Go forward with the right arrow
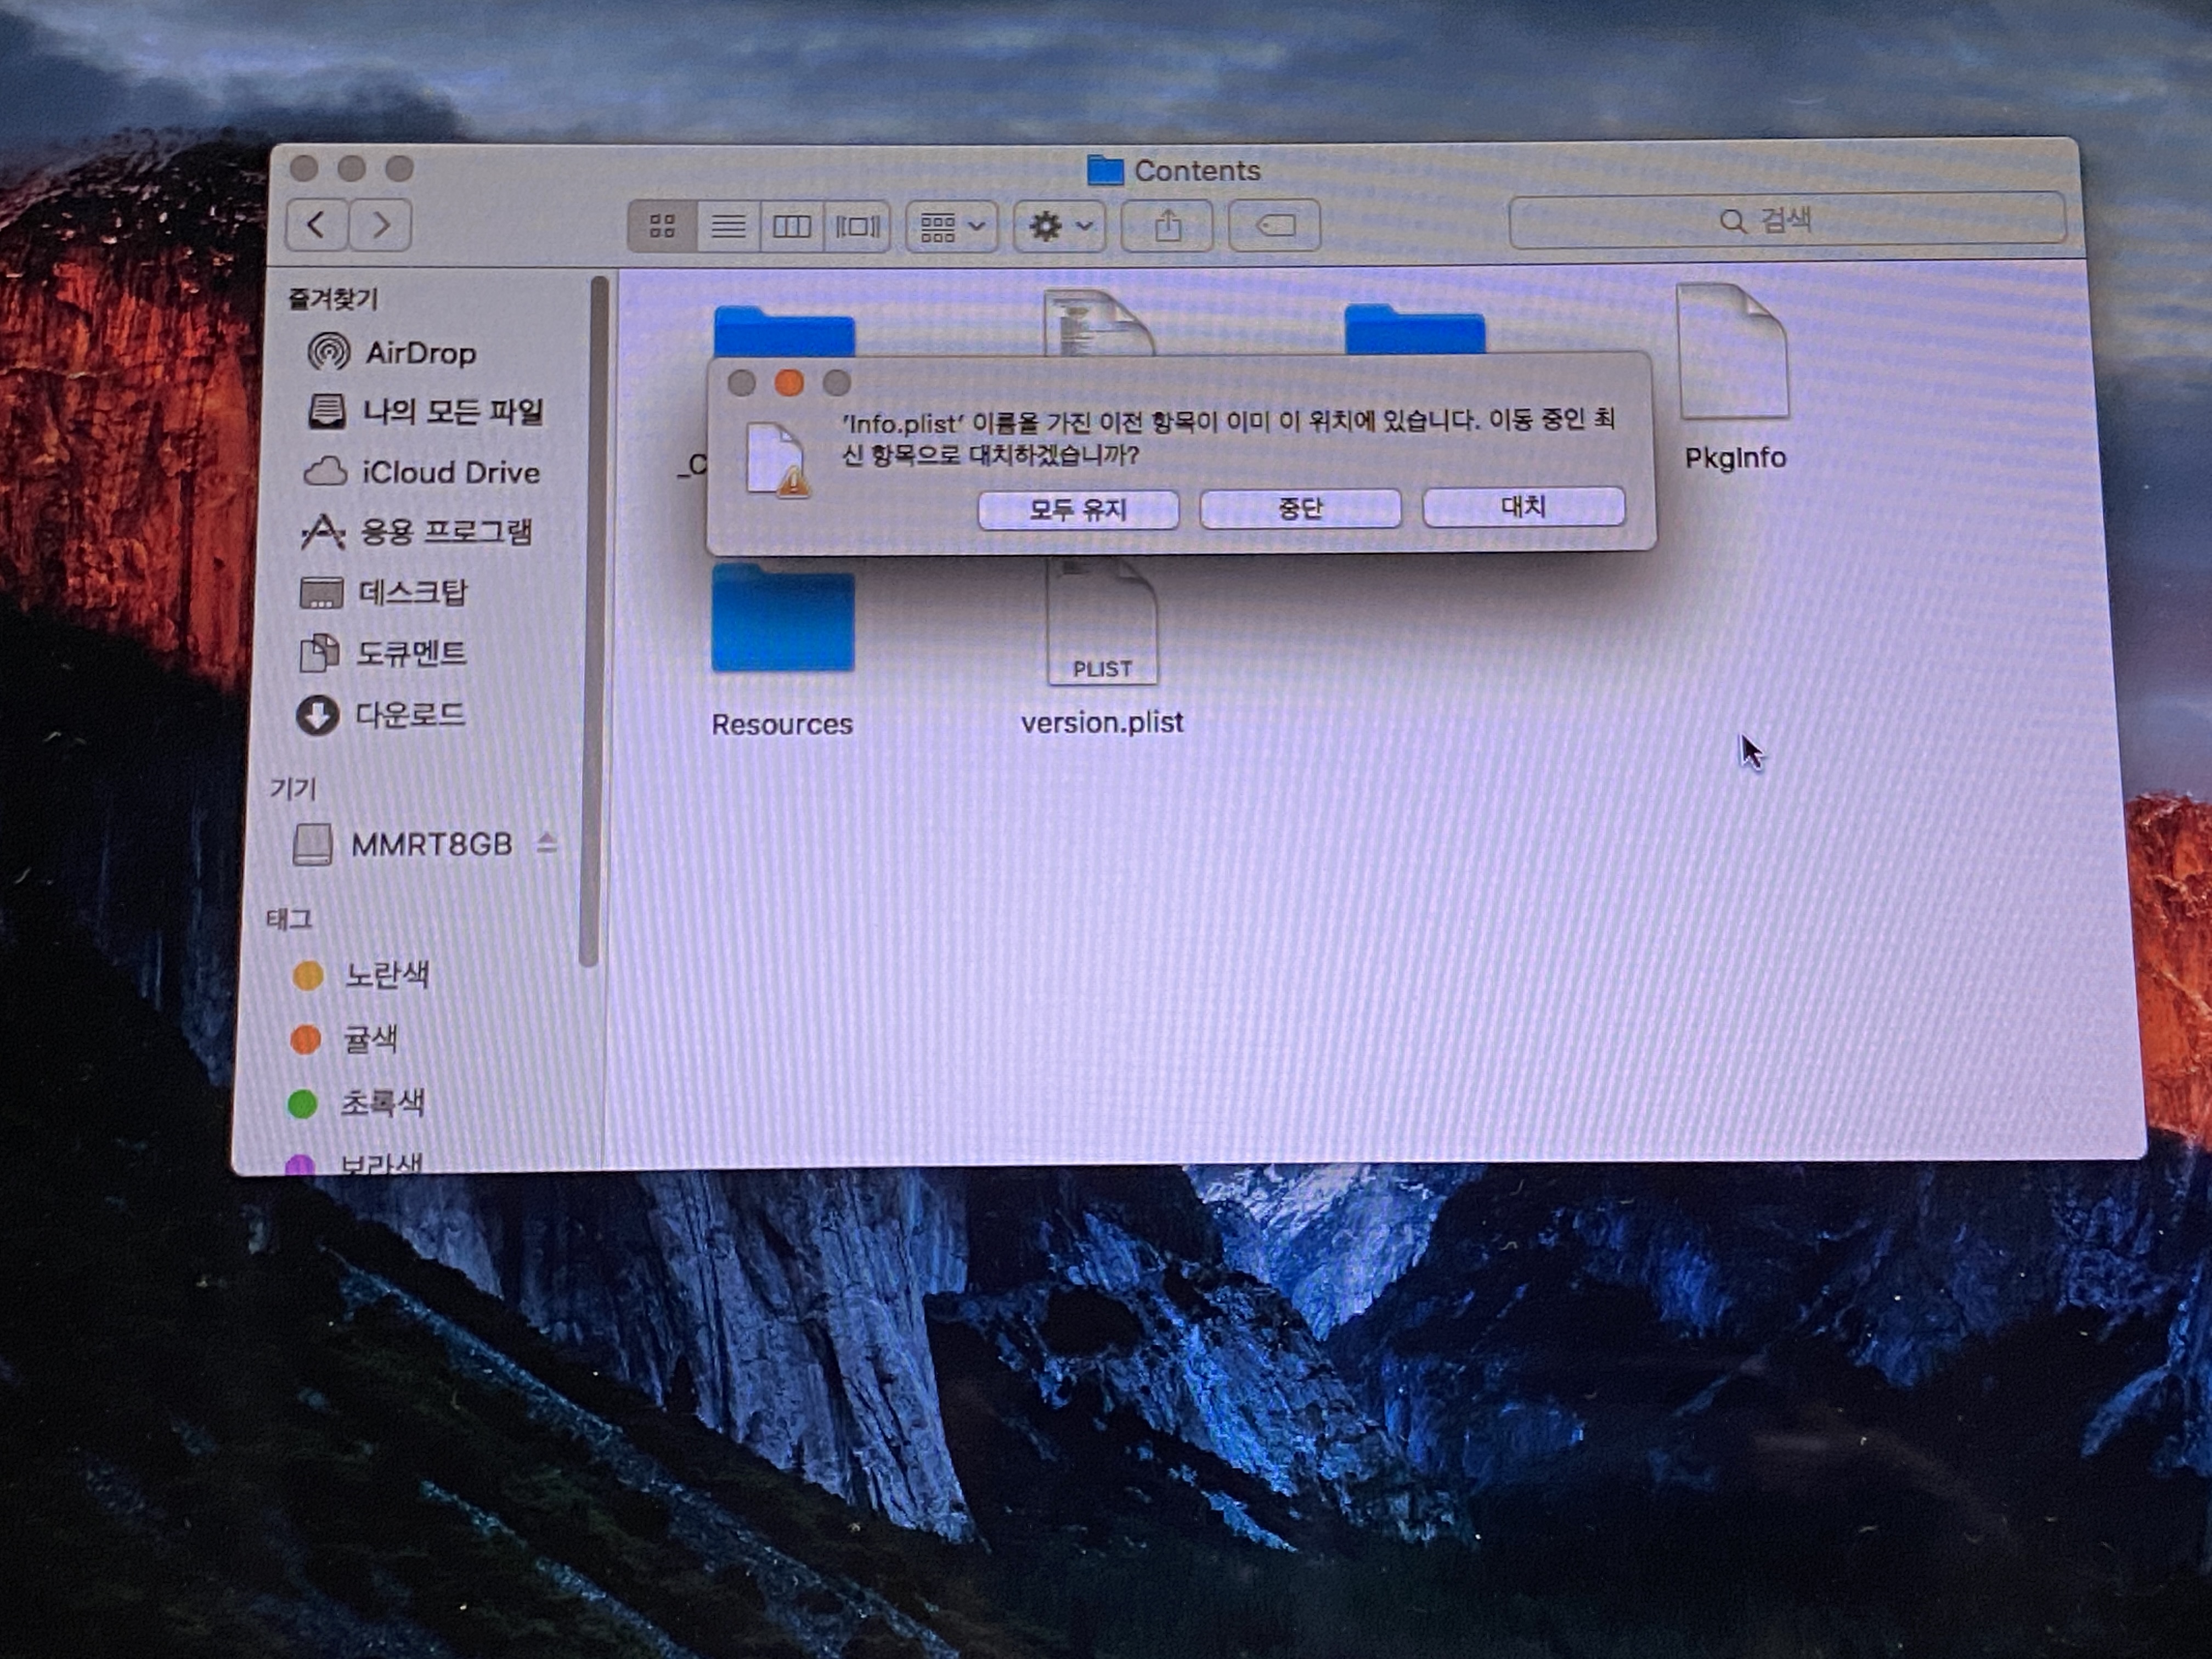Screen dimensions: 2212x1659 [x=380, y=224]
